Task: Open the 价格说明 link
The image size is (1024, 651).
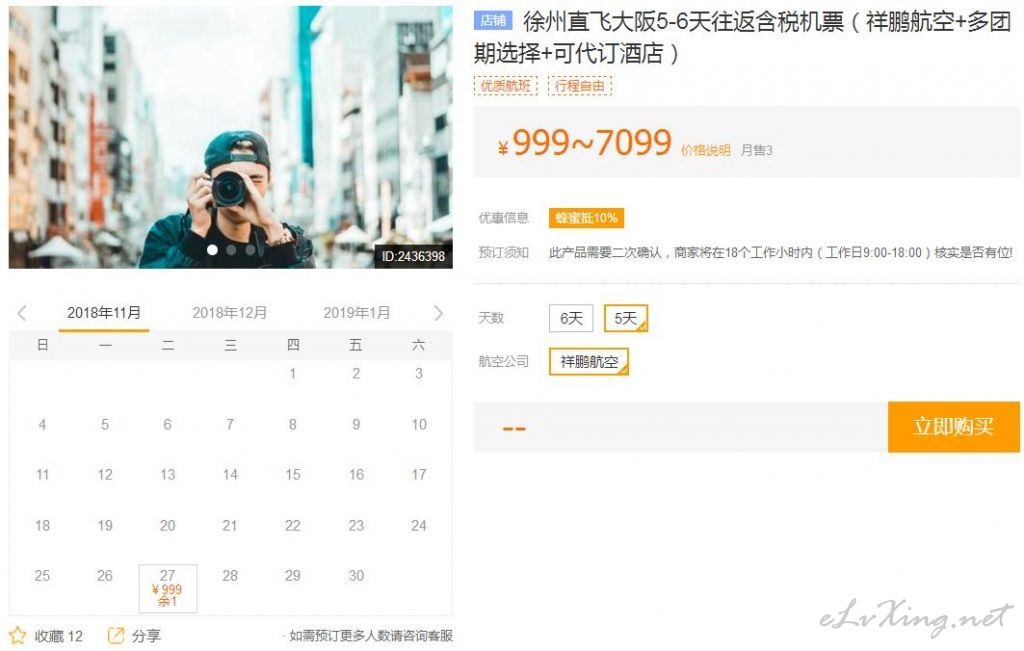Action: 705,151
